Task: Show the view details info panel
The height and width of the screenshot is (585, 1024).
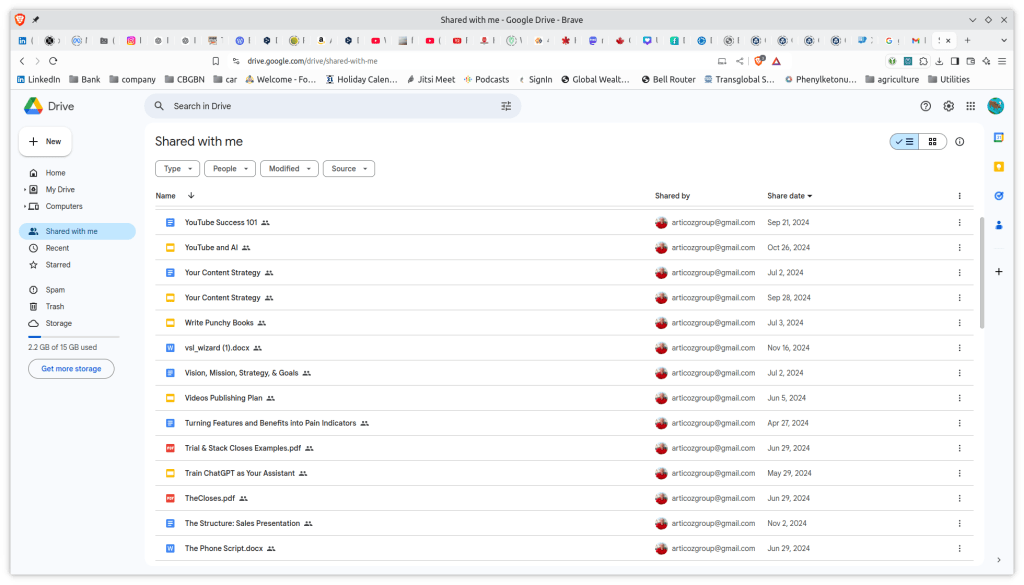Action: [960, 142]
